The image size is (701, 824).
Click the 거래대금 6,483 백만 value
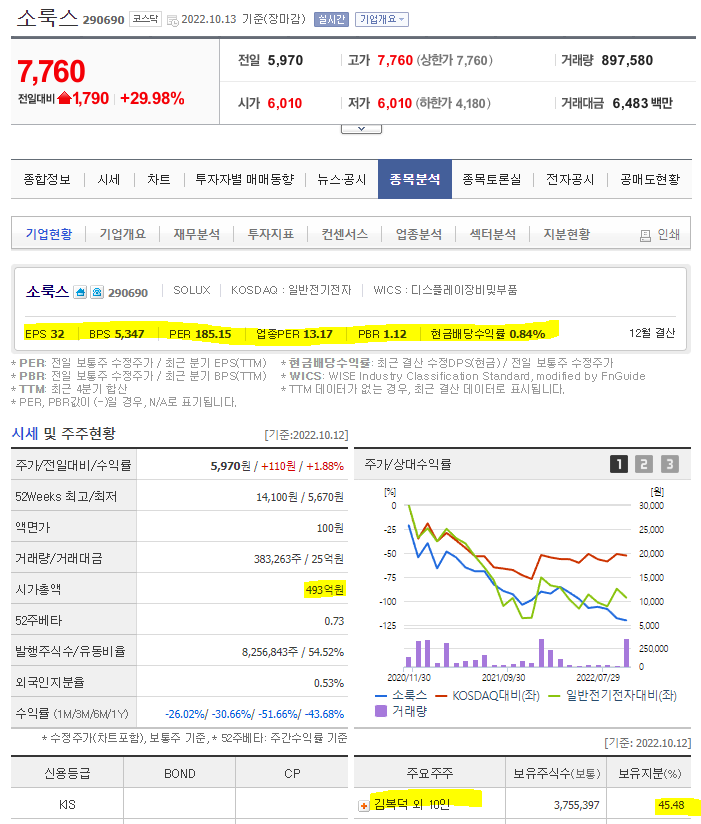coord(642,103)
